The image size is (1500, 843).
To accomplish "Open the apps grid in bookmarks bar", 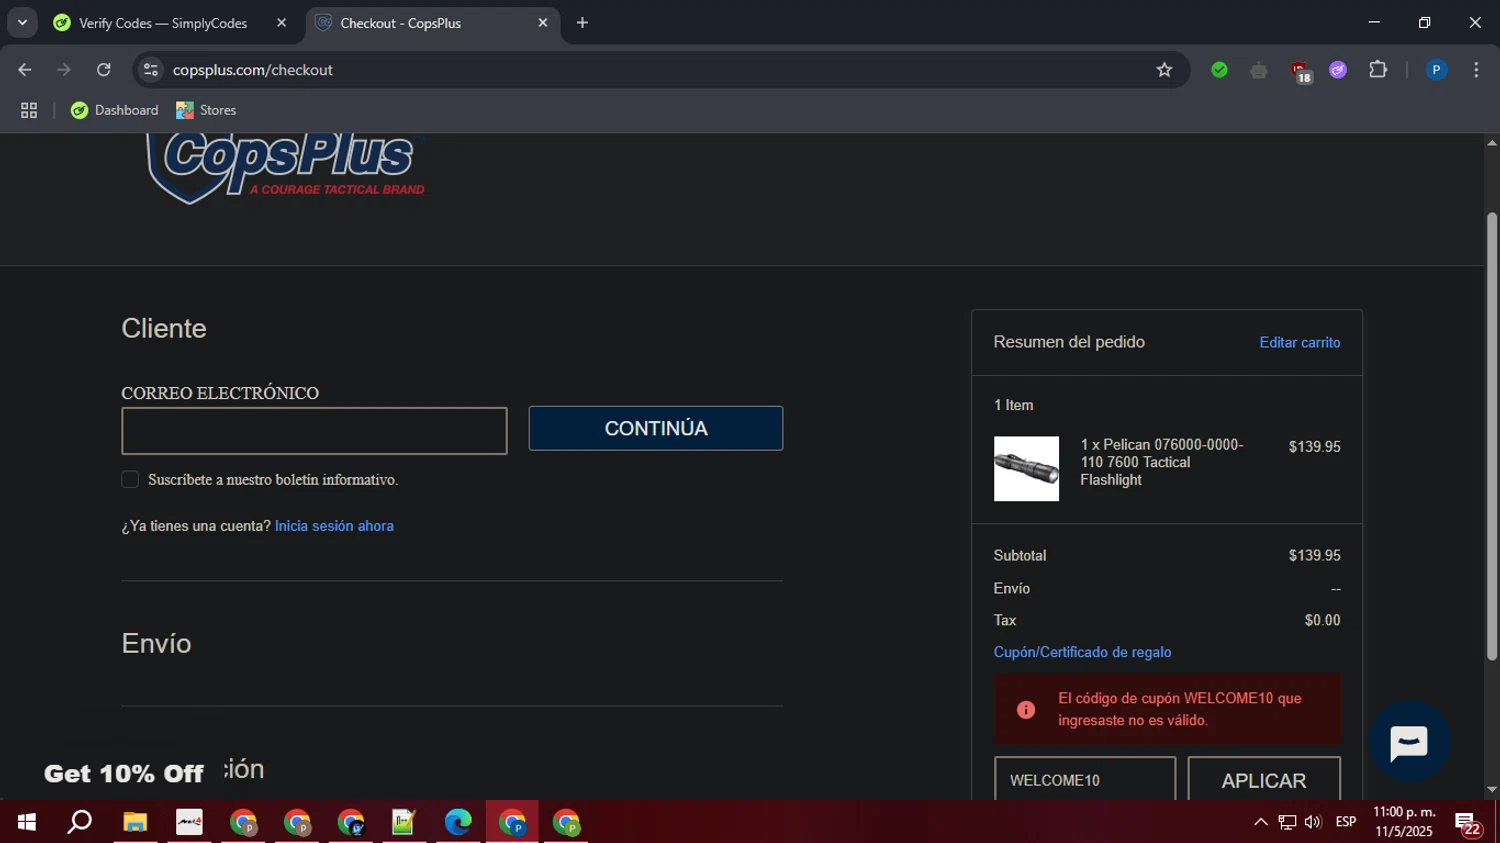I will (x=29, y=110).
